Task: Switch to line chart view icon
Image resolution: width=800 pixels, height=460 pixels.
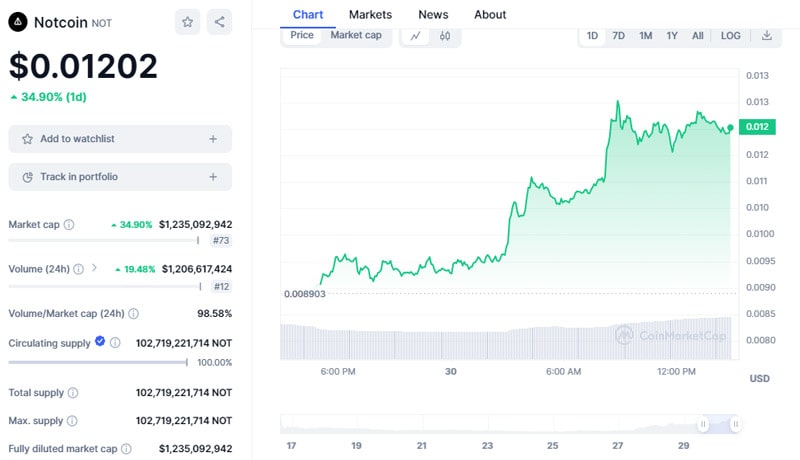Action: [x=415, y=36]
